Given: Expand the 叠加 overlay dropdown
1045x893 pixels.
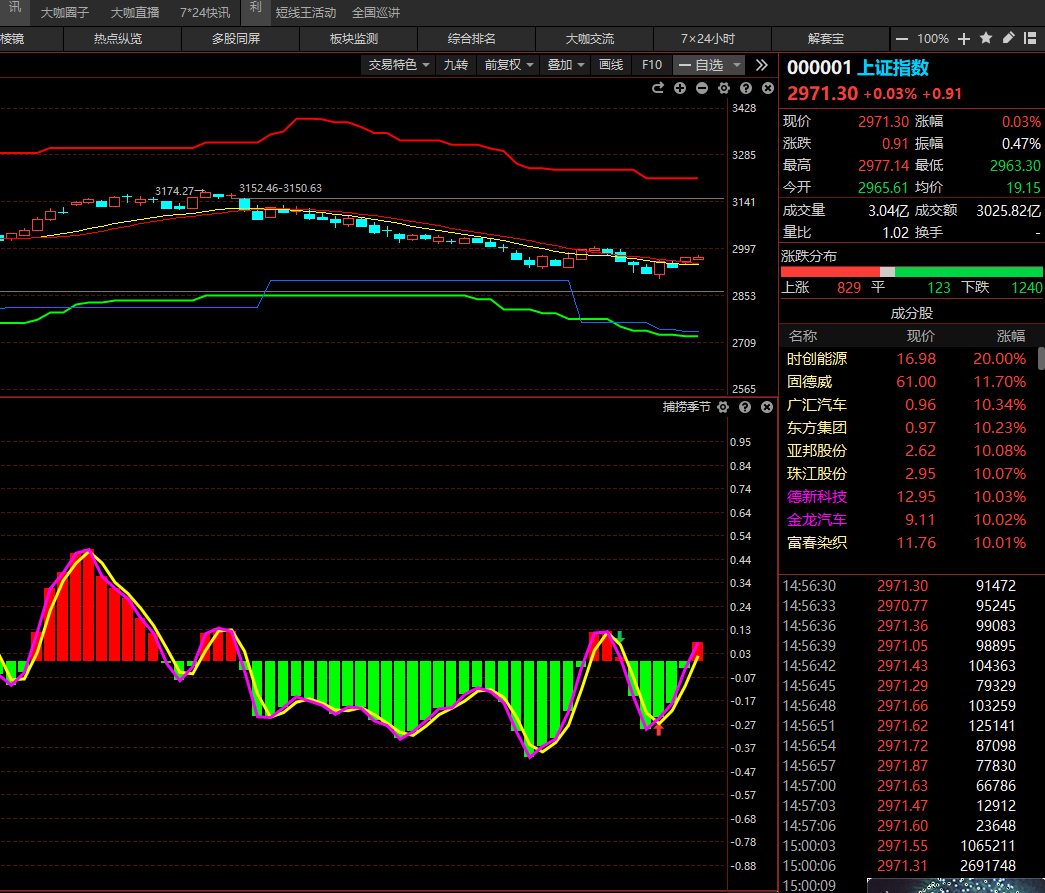Looking at the screenshot, I should pos(566,65).
